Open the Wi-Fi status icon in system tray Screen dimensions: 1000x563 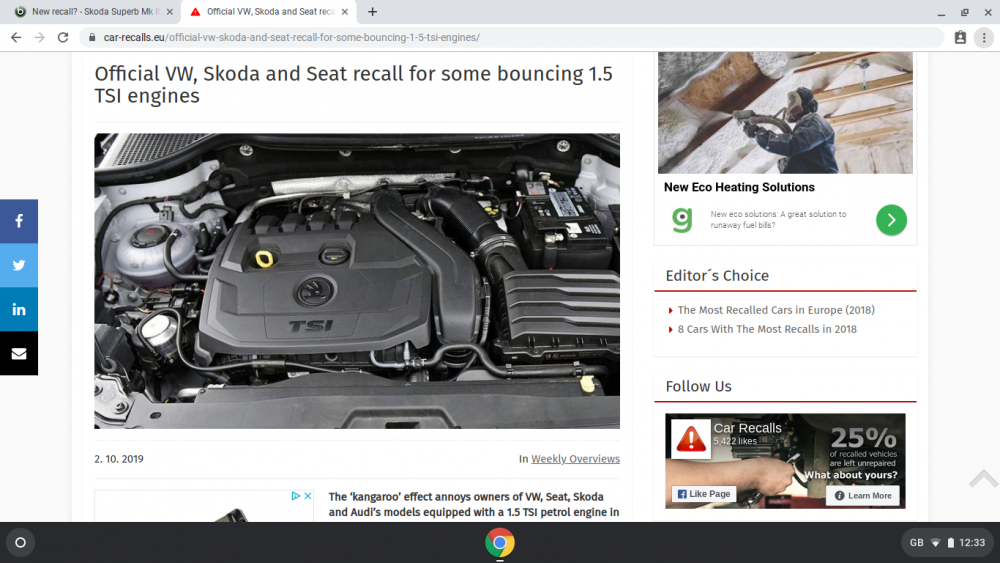point(936,543)
